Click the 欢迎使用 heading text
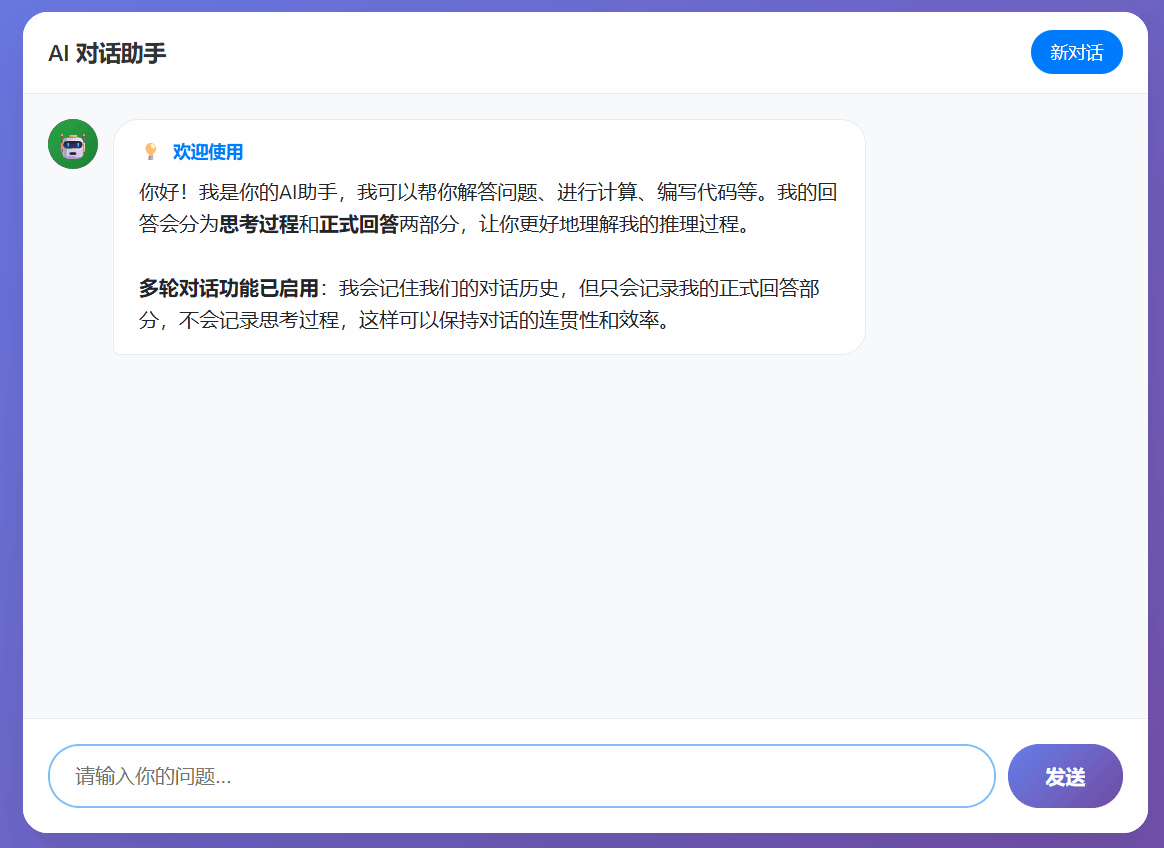This screenshot has height=848, width=1164. pos(207,152)
